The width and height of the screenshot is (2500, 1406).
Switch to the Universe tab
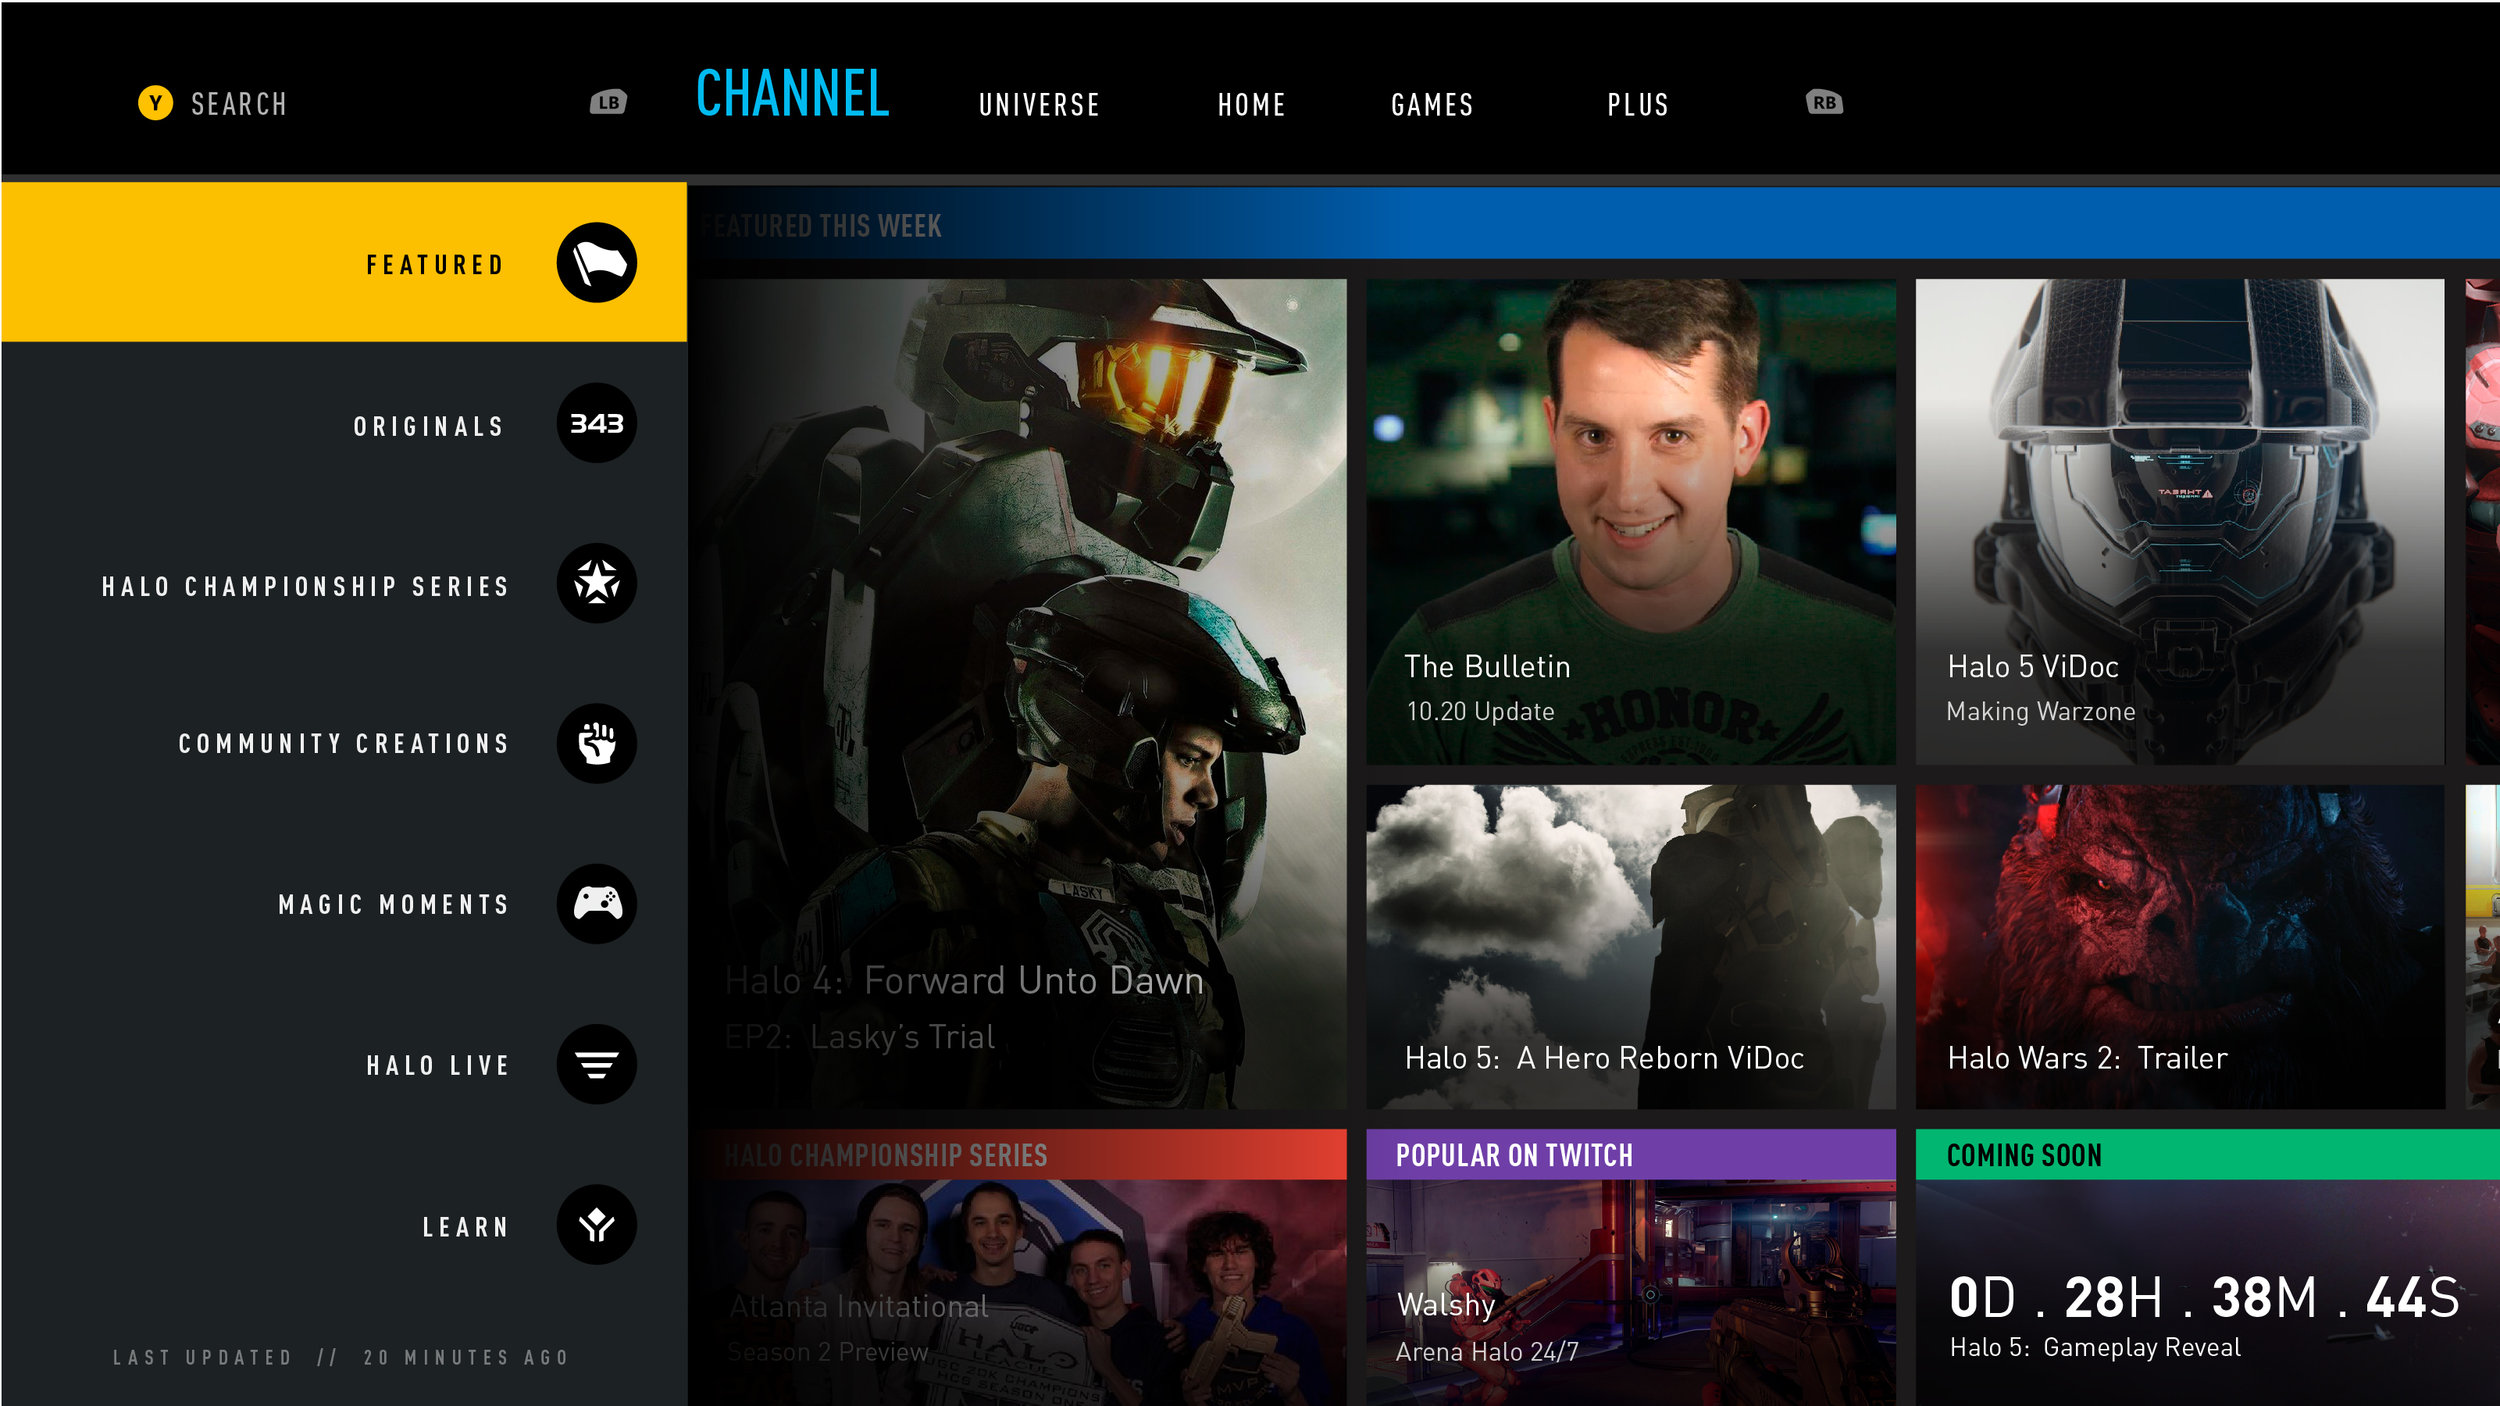point(1039,105)
